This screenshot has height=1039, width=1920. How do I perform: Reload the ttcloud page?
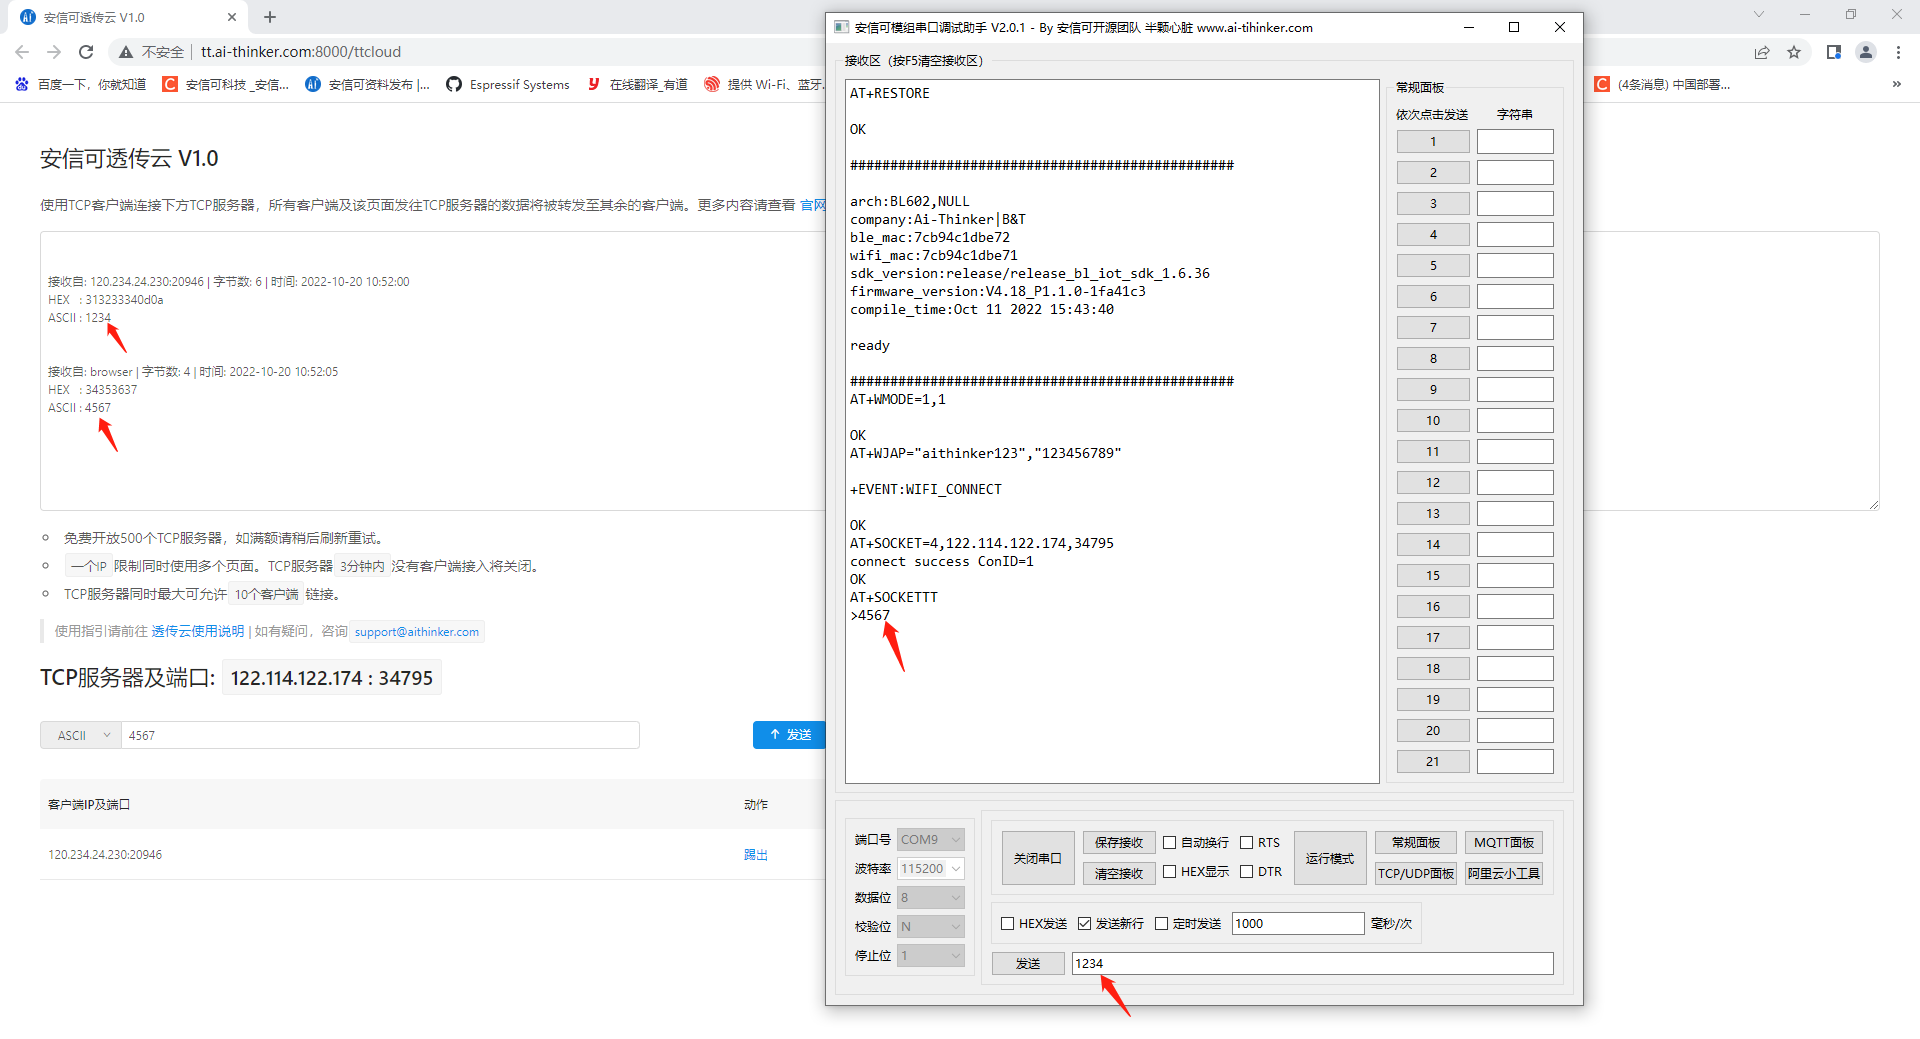(86, 52)
